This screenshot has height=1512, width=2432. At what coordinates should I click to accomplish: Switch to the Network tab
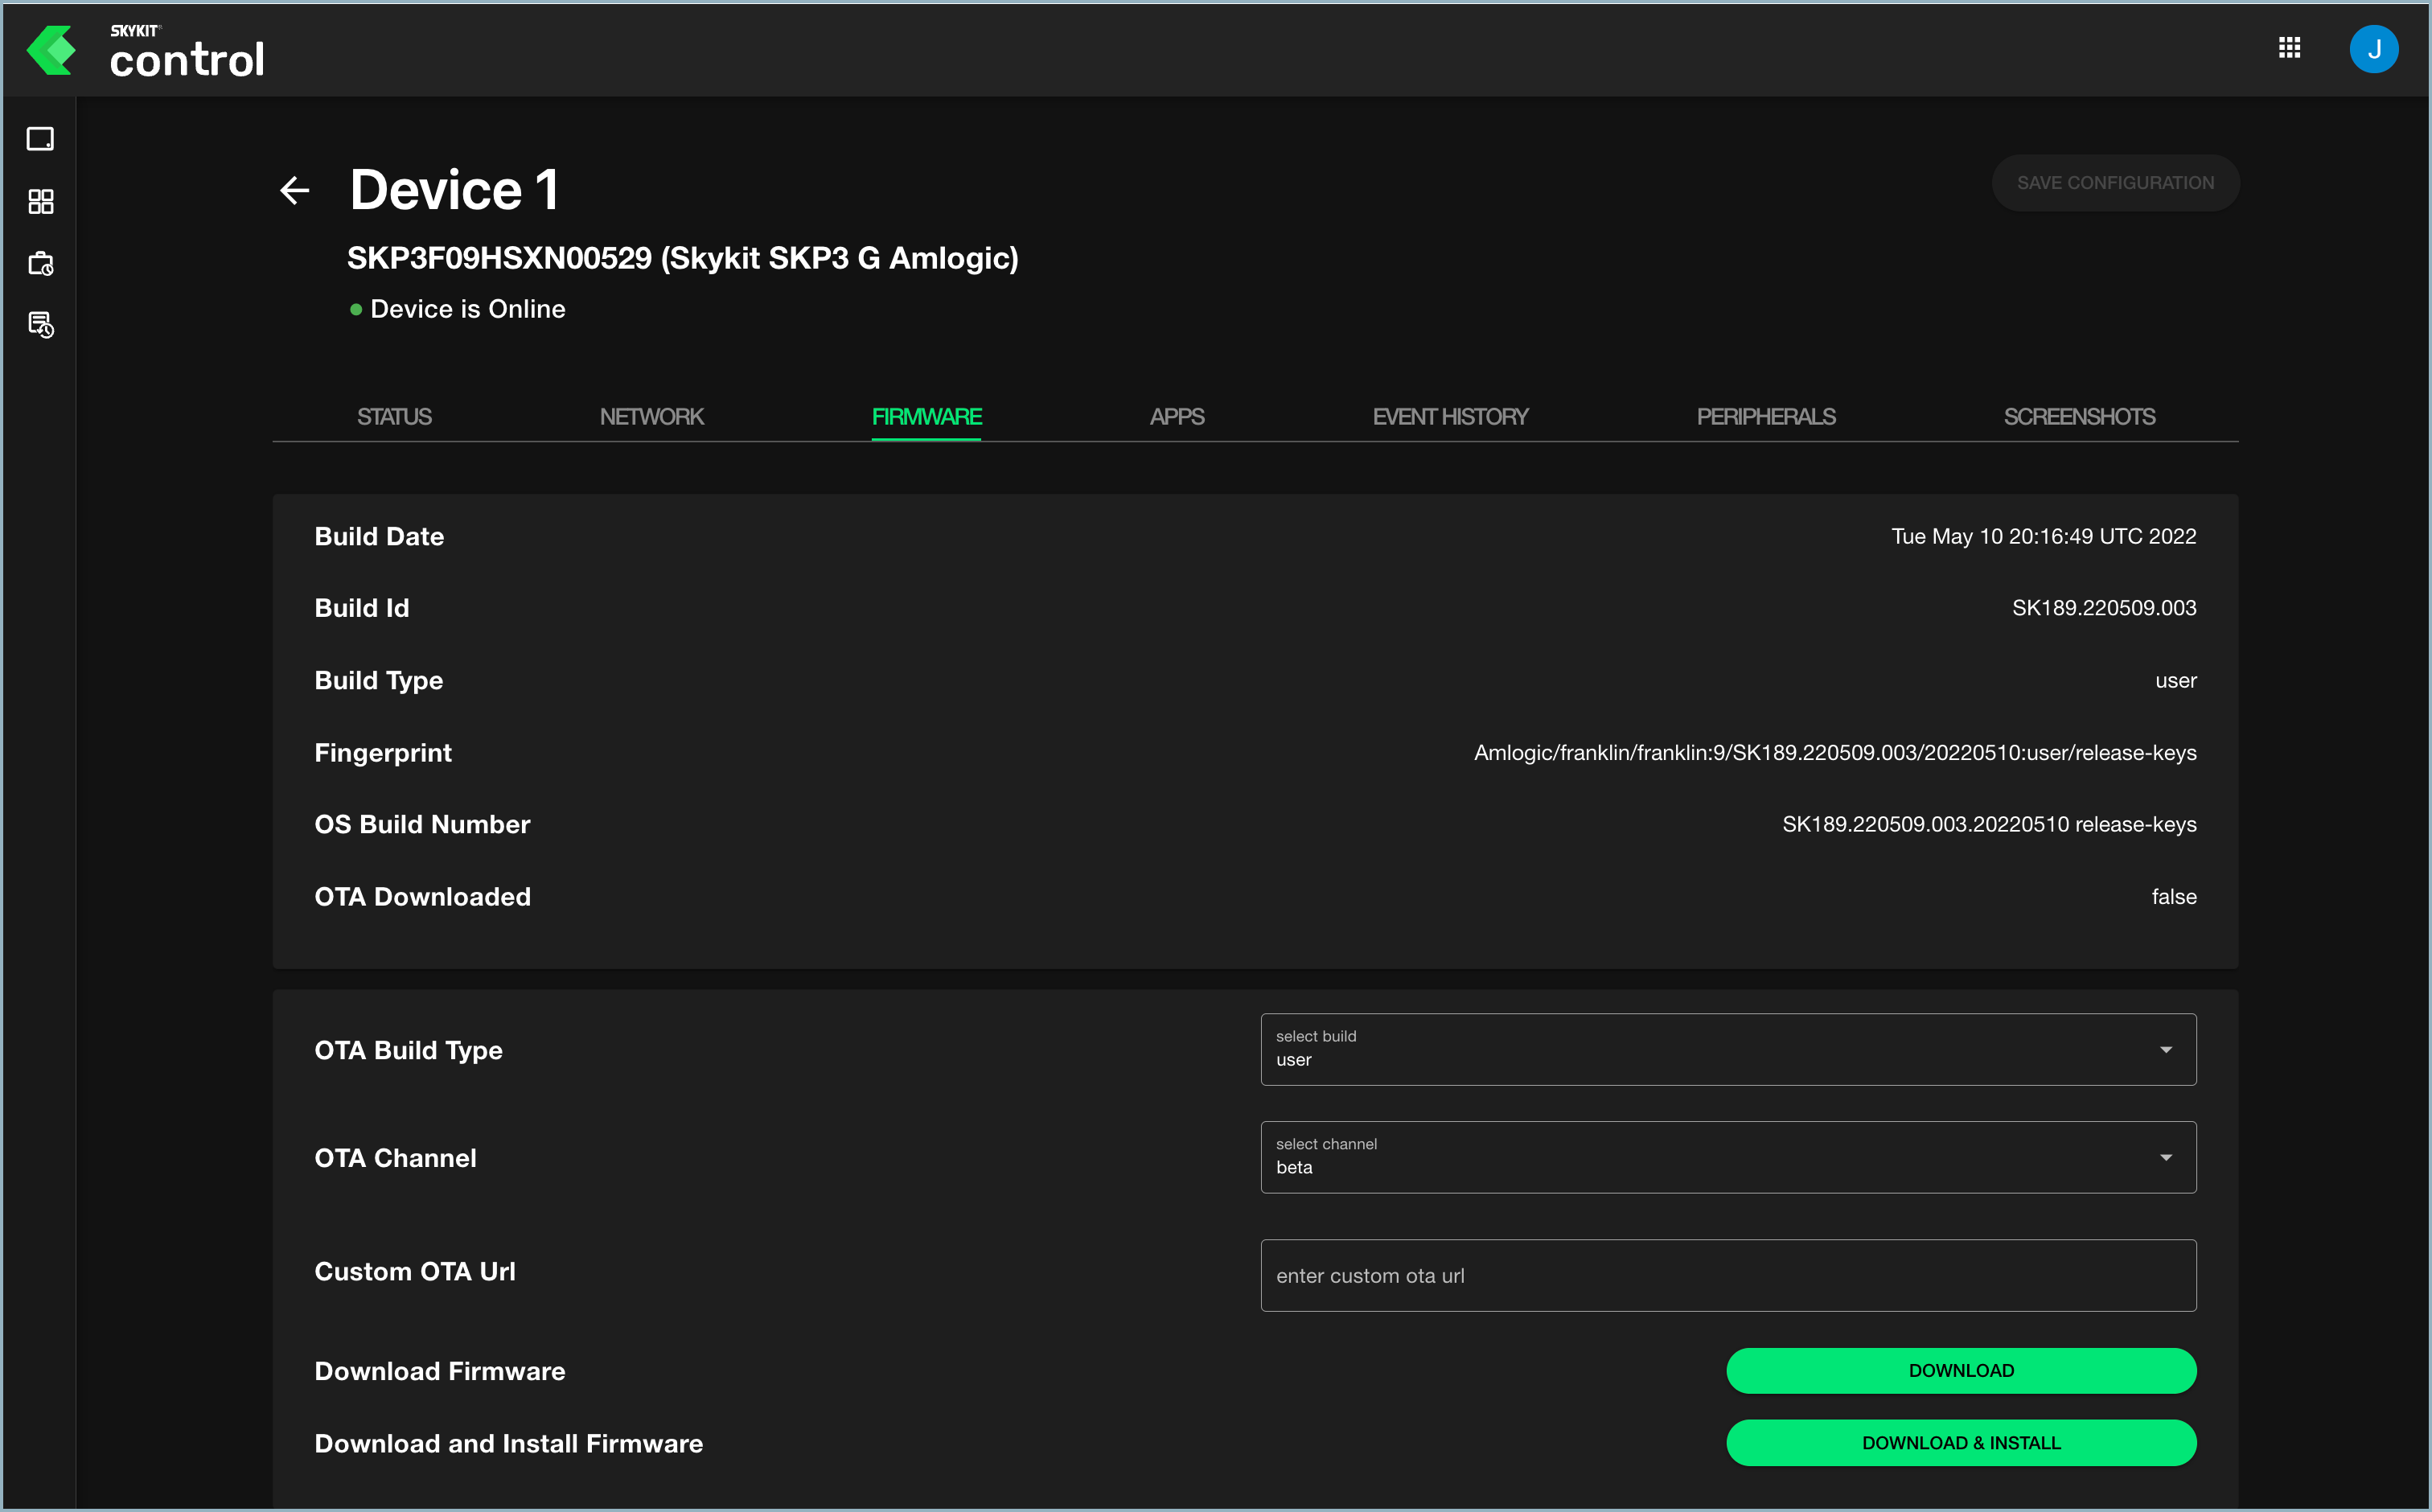pos(651,416)
